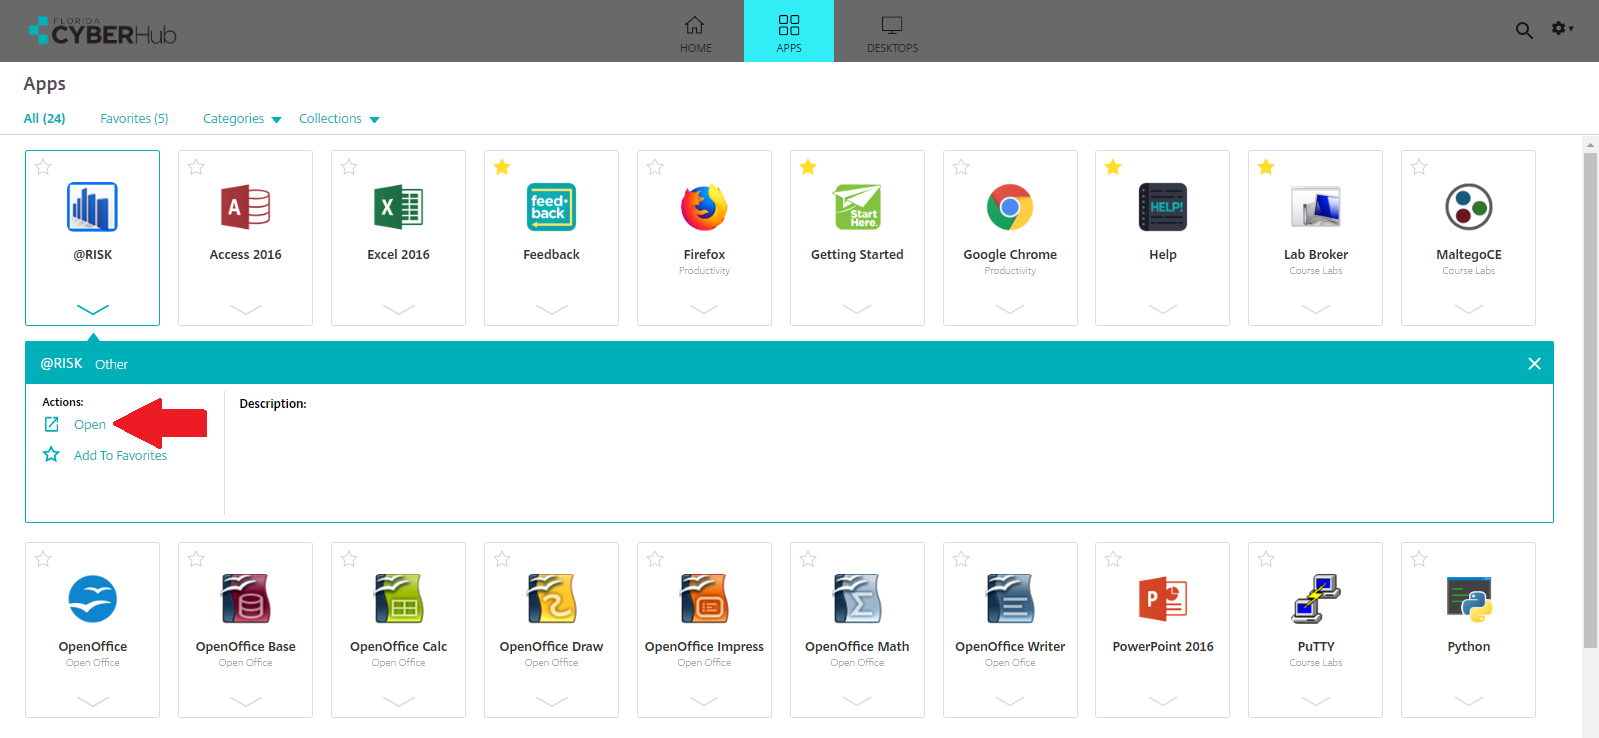Toggle favorite star on Google Chrome
1599x738 pixels.
(x=961, y=167)
